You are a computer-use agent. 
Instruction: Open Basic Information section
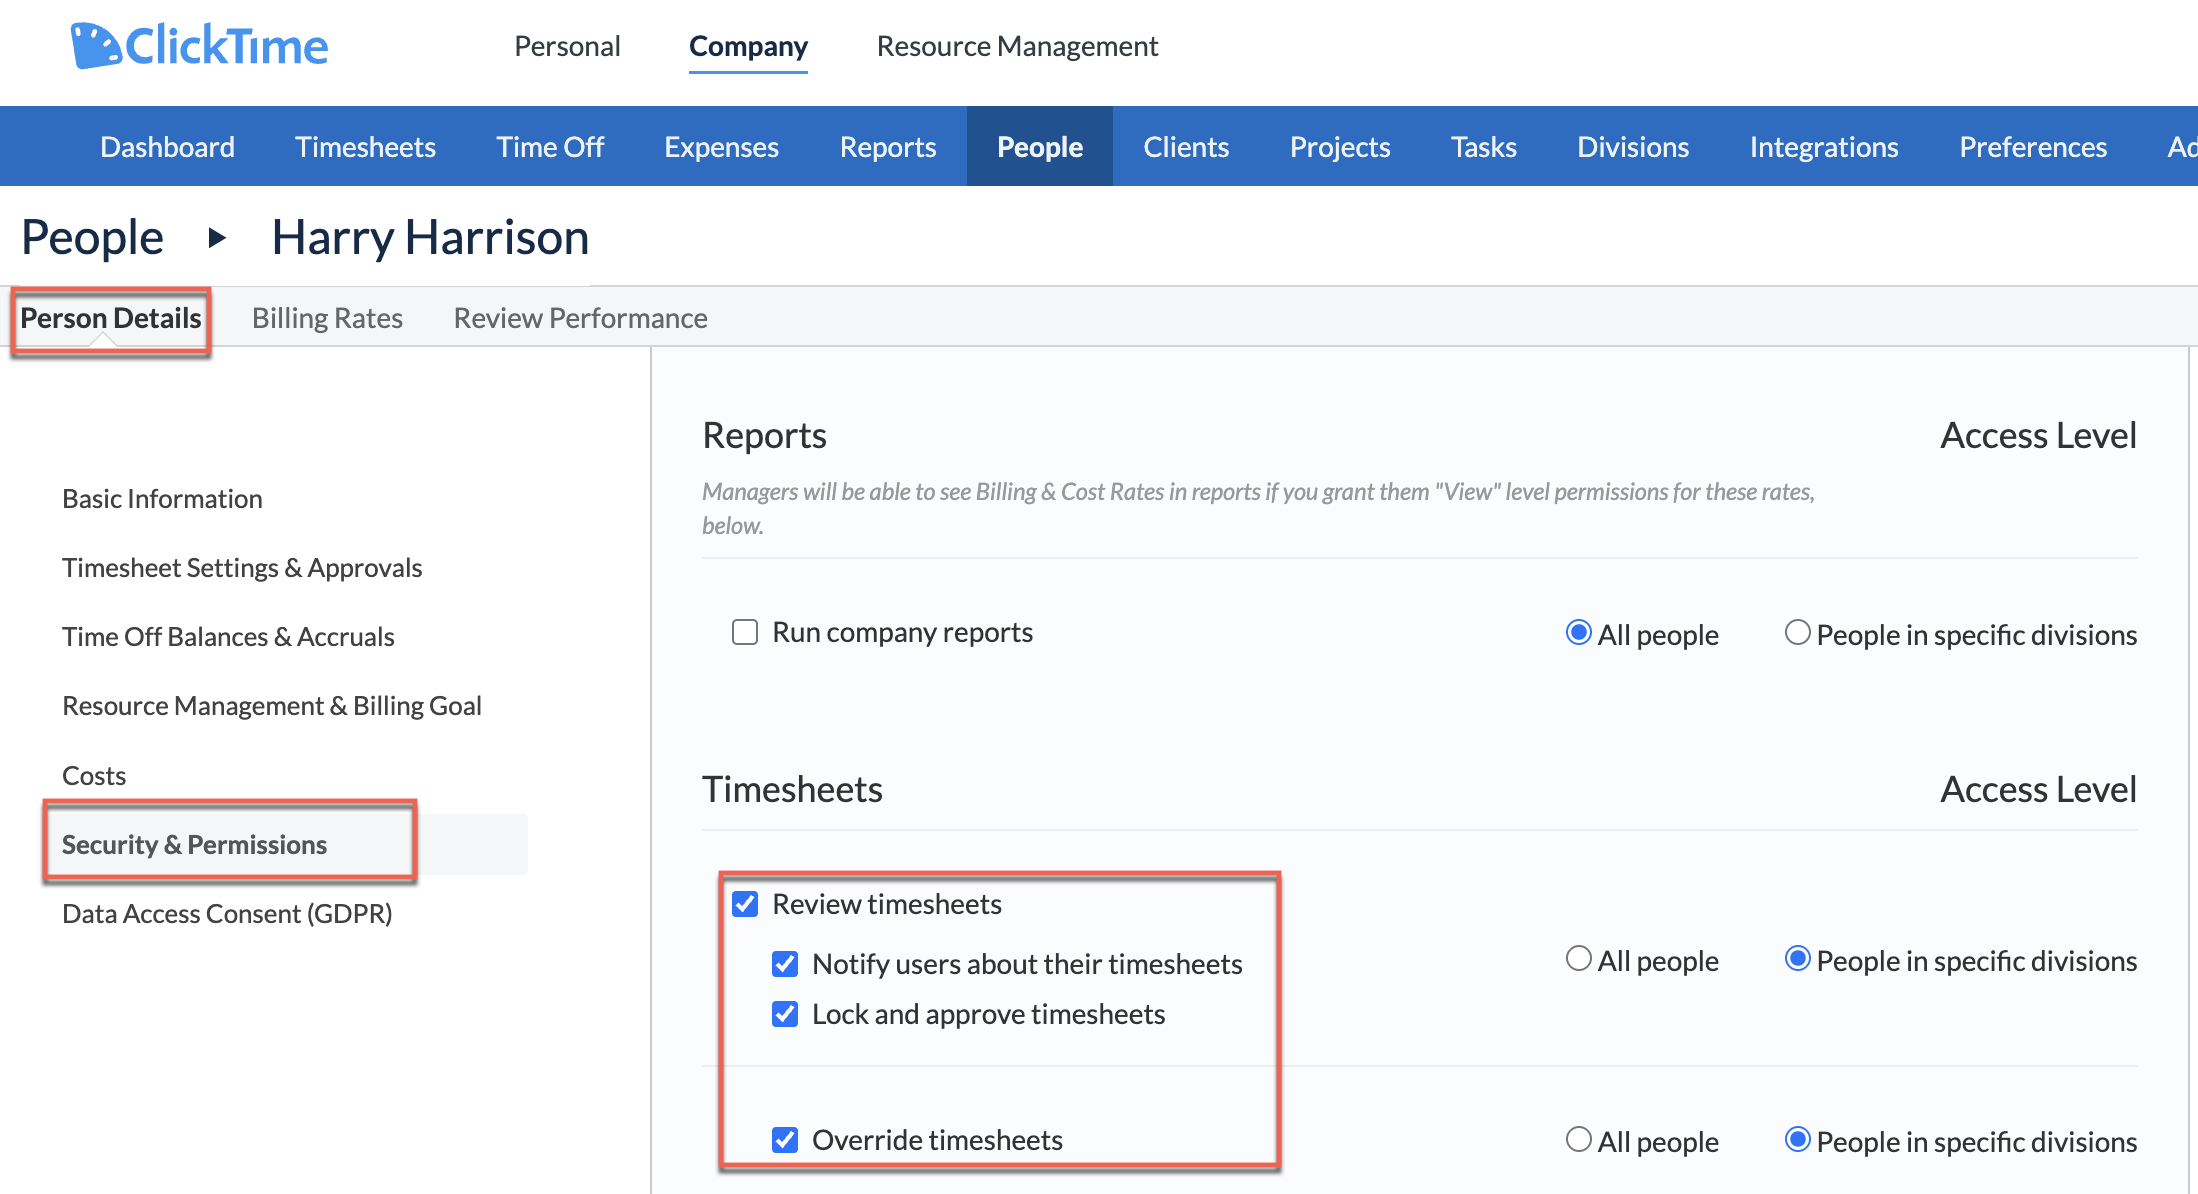(x=162, y=498)
